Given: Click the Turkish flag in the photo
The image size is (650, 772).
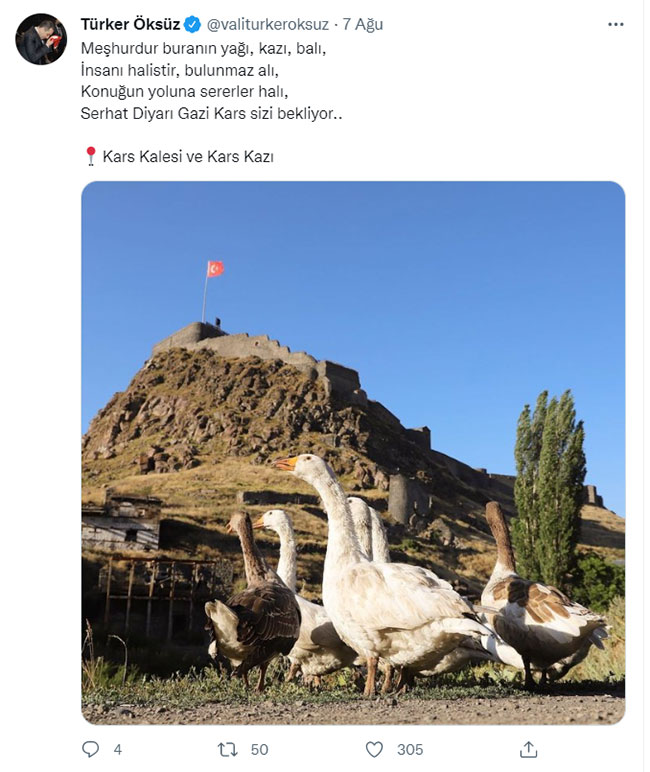Looking at the screenshot, I should tap(215, 269).
